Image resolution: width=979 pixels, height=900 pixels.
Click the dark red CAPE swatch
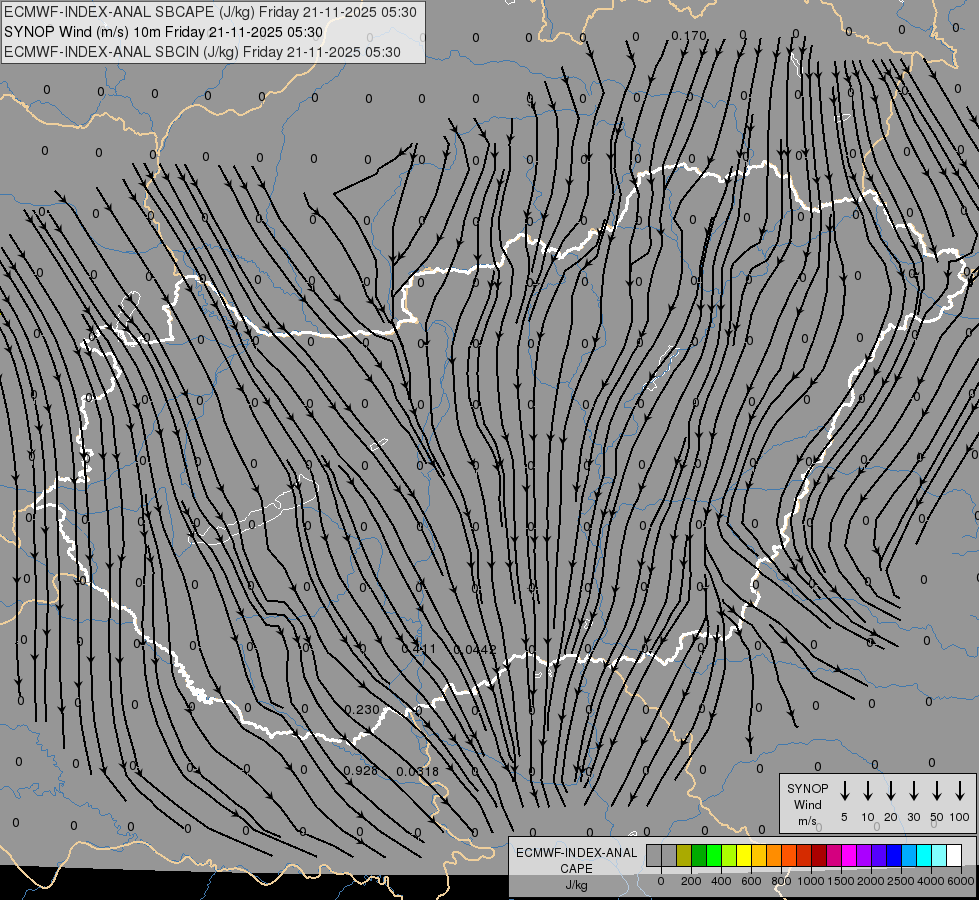pyautogui.click(x=820, y=855)
